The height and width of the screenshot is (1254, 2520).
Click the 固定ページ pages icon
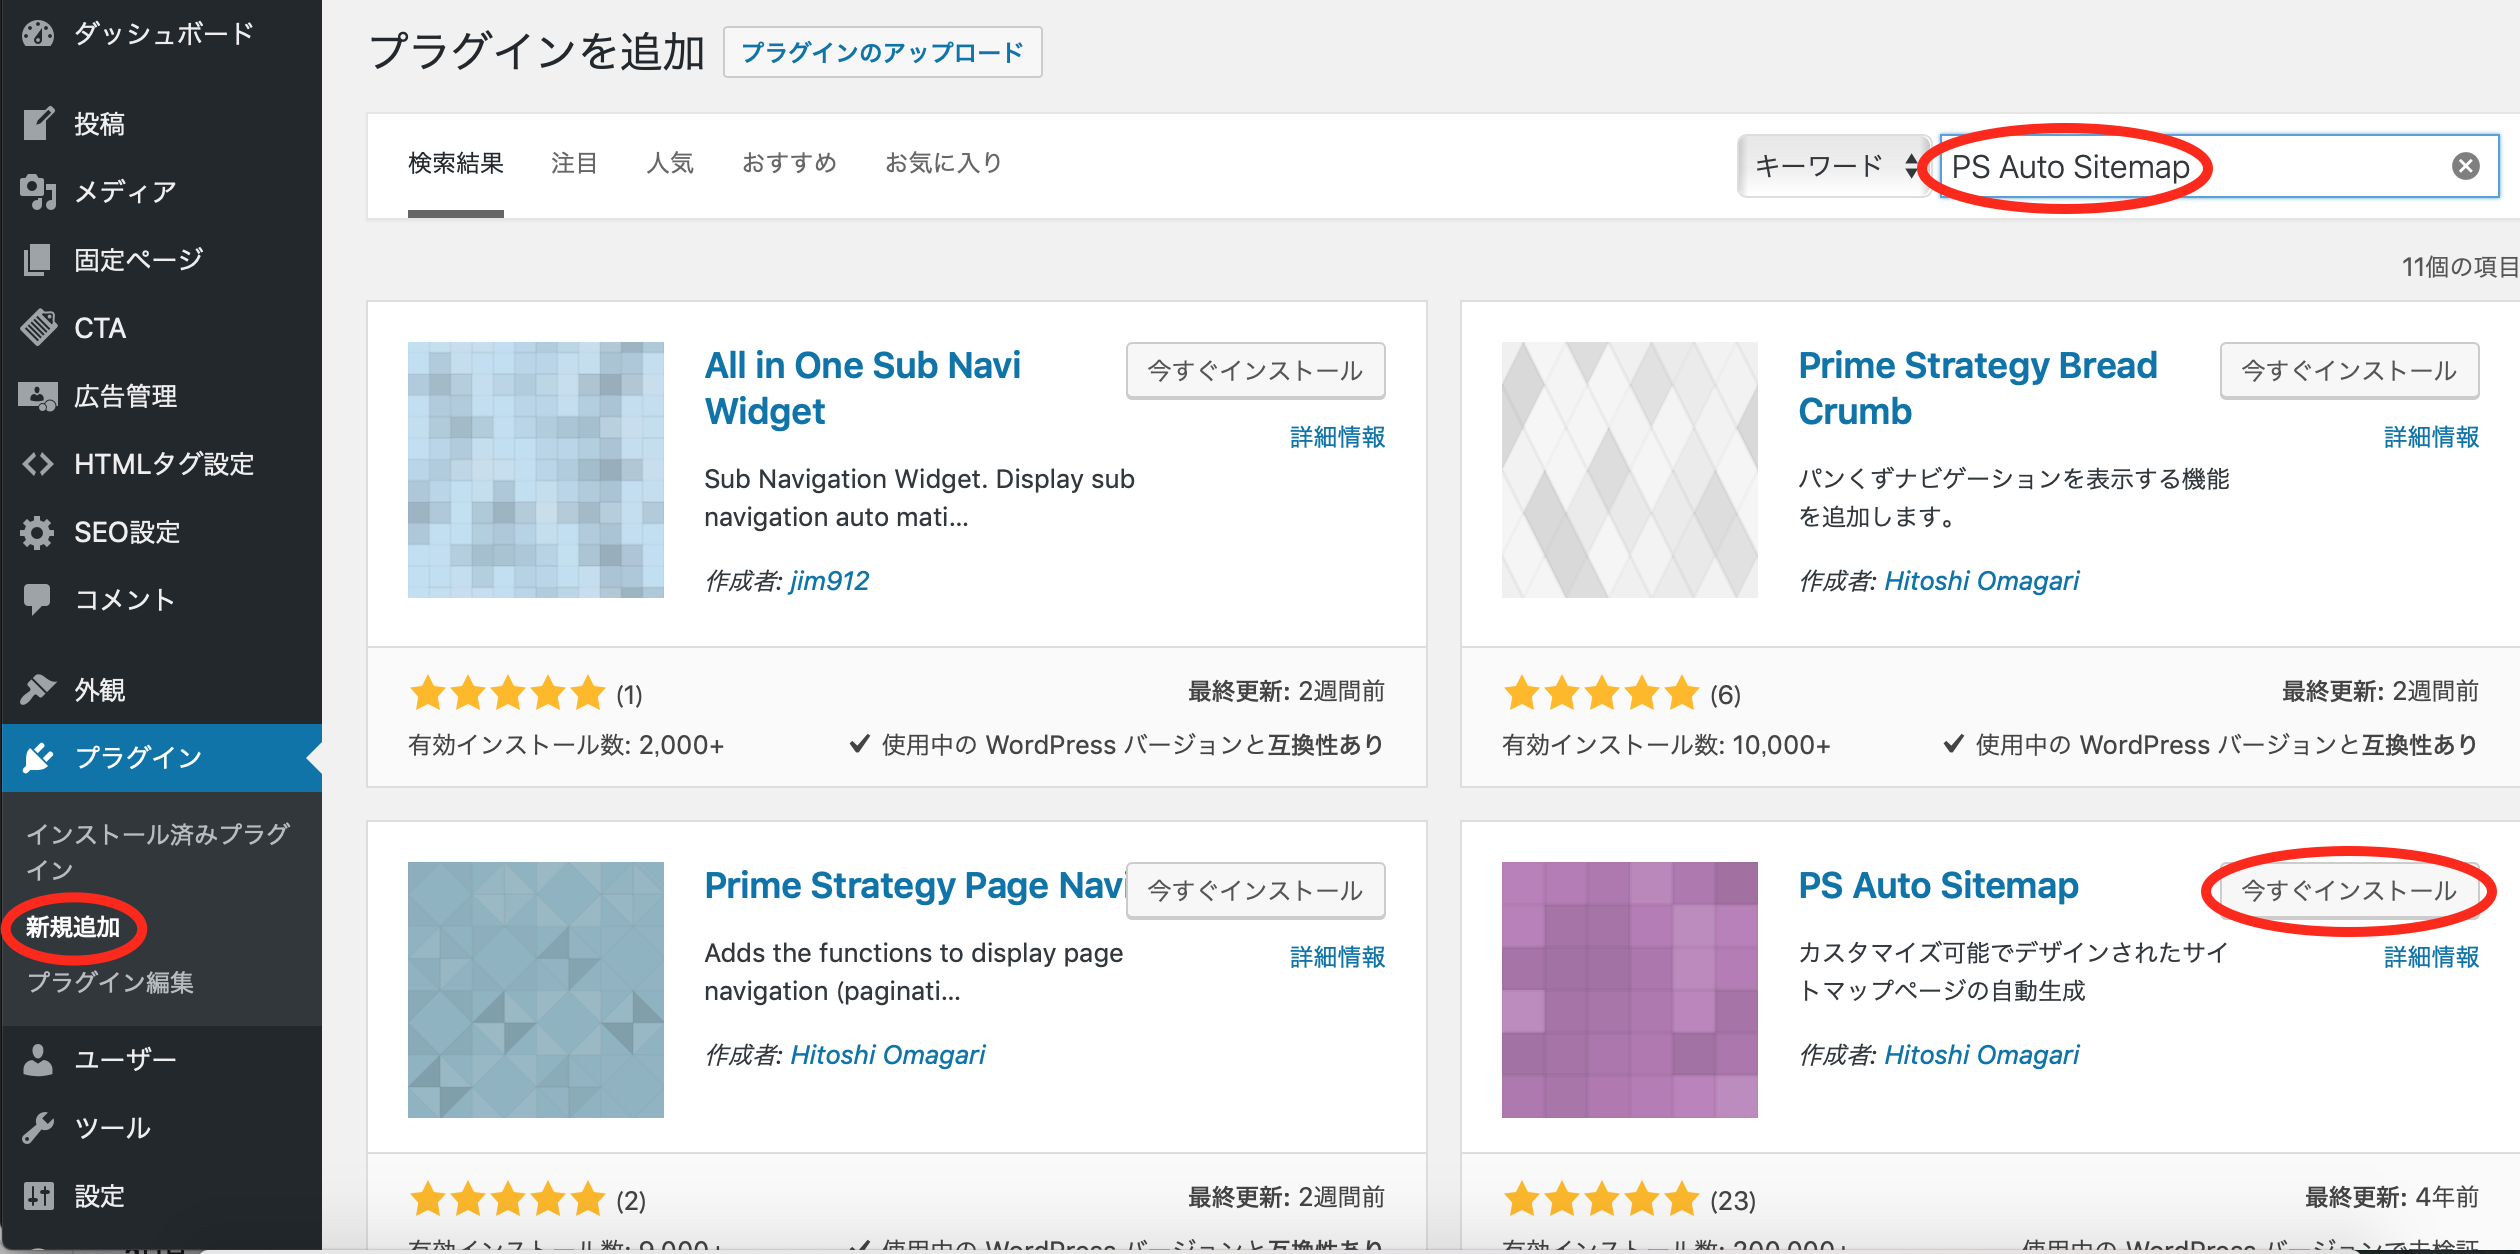[x=38, y=260]
